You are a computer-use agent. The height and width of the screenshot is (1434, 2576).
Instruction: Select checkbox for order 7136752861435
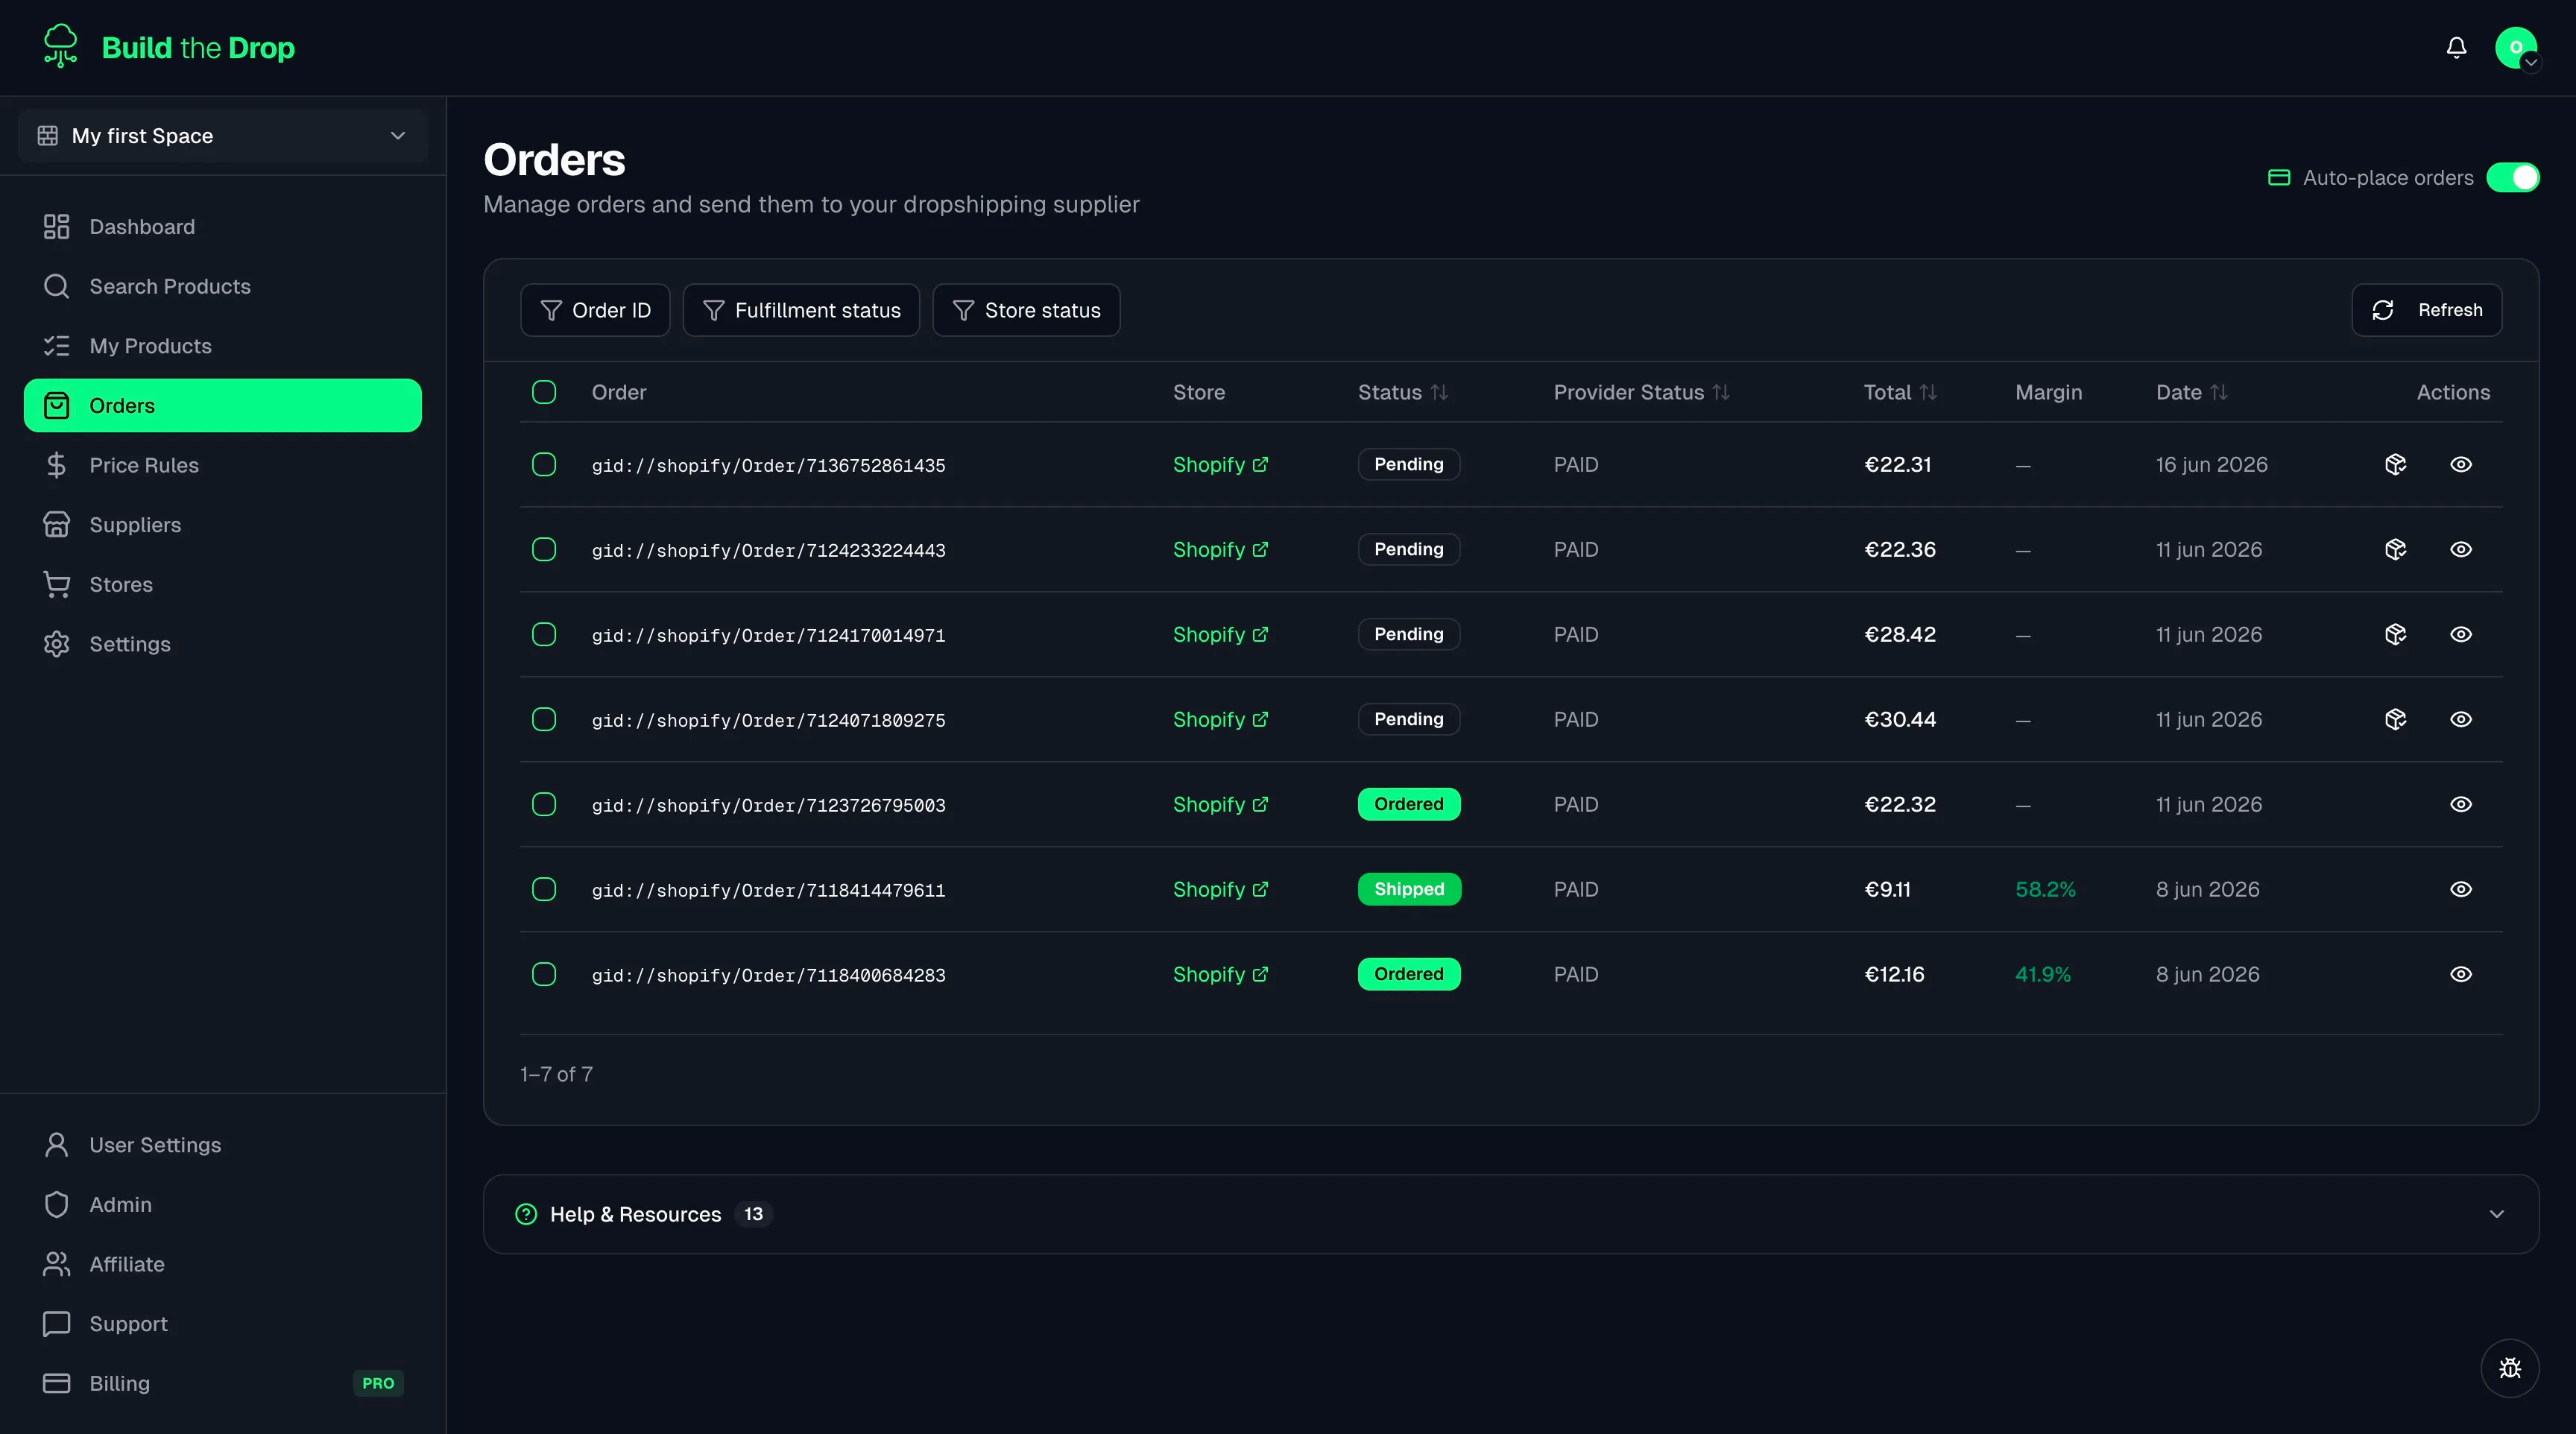click(x=544, y=465)
